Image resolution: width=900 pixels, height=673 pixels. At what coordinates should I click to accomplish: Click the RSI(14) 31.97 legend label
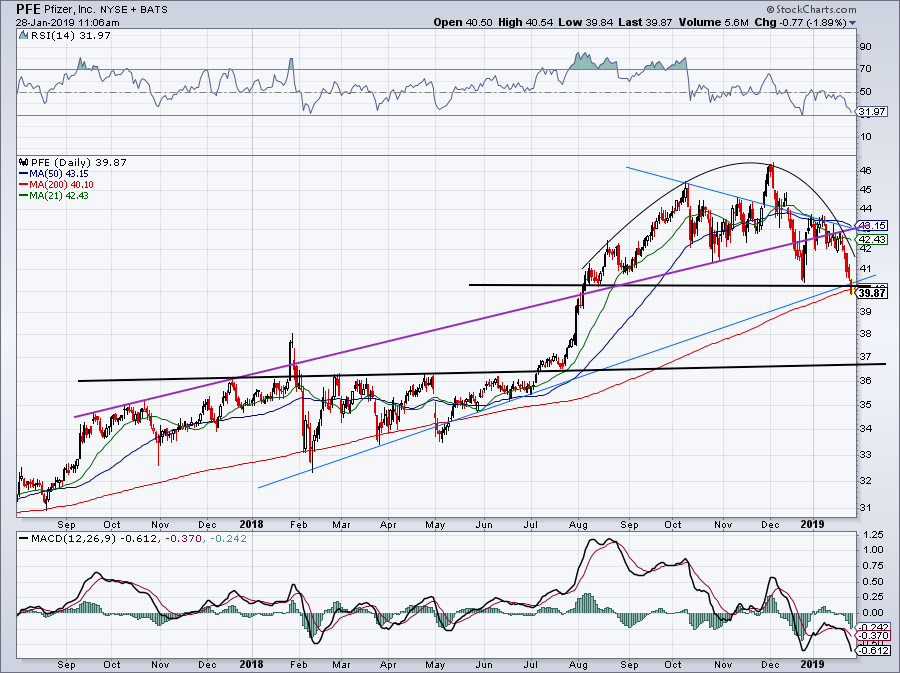point(69,36)
